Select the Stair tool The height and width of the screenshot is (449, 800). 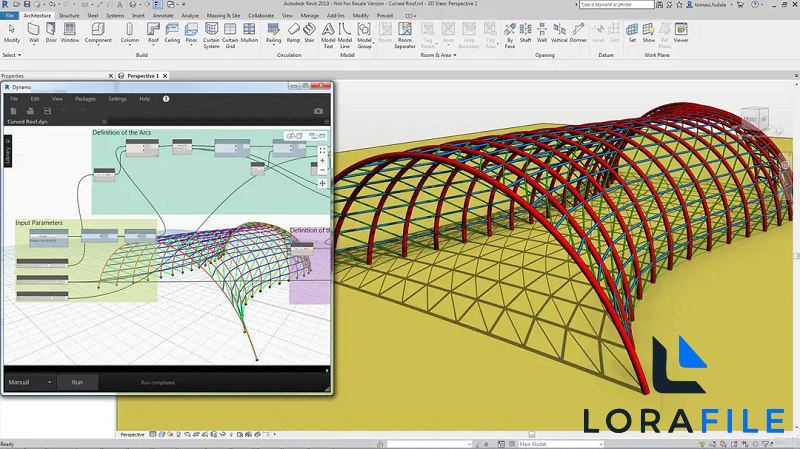point(309,33)
